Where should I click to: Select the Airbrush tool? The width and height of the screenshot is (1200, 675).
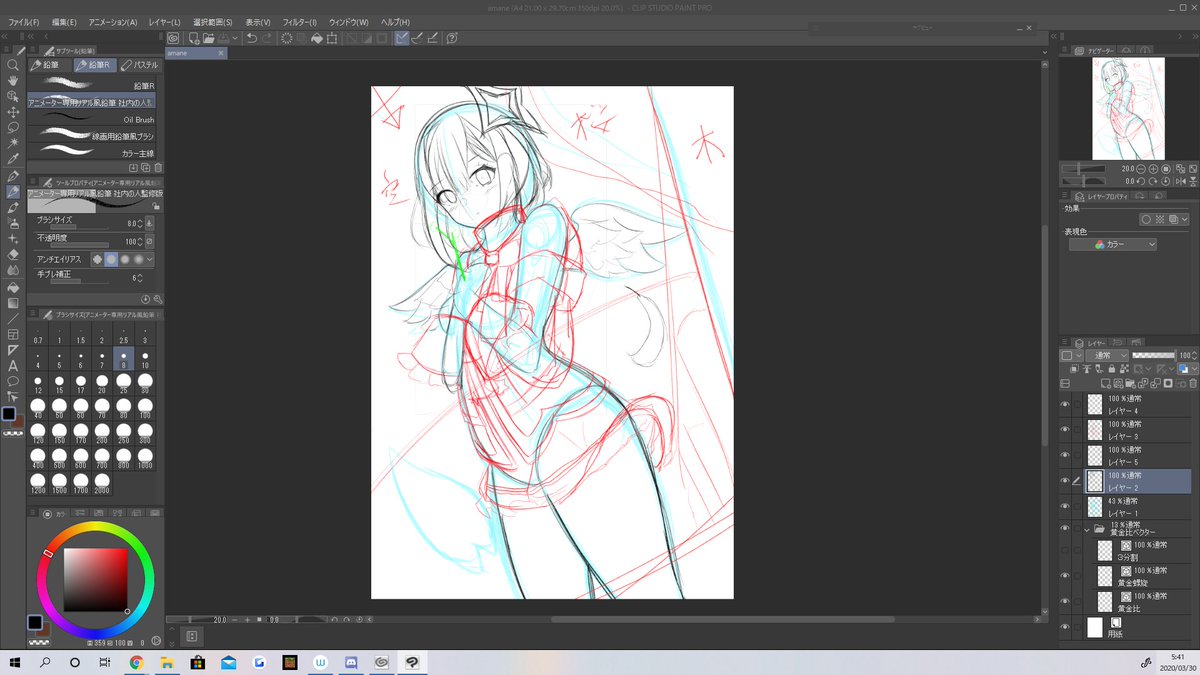13,223
